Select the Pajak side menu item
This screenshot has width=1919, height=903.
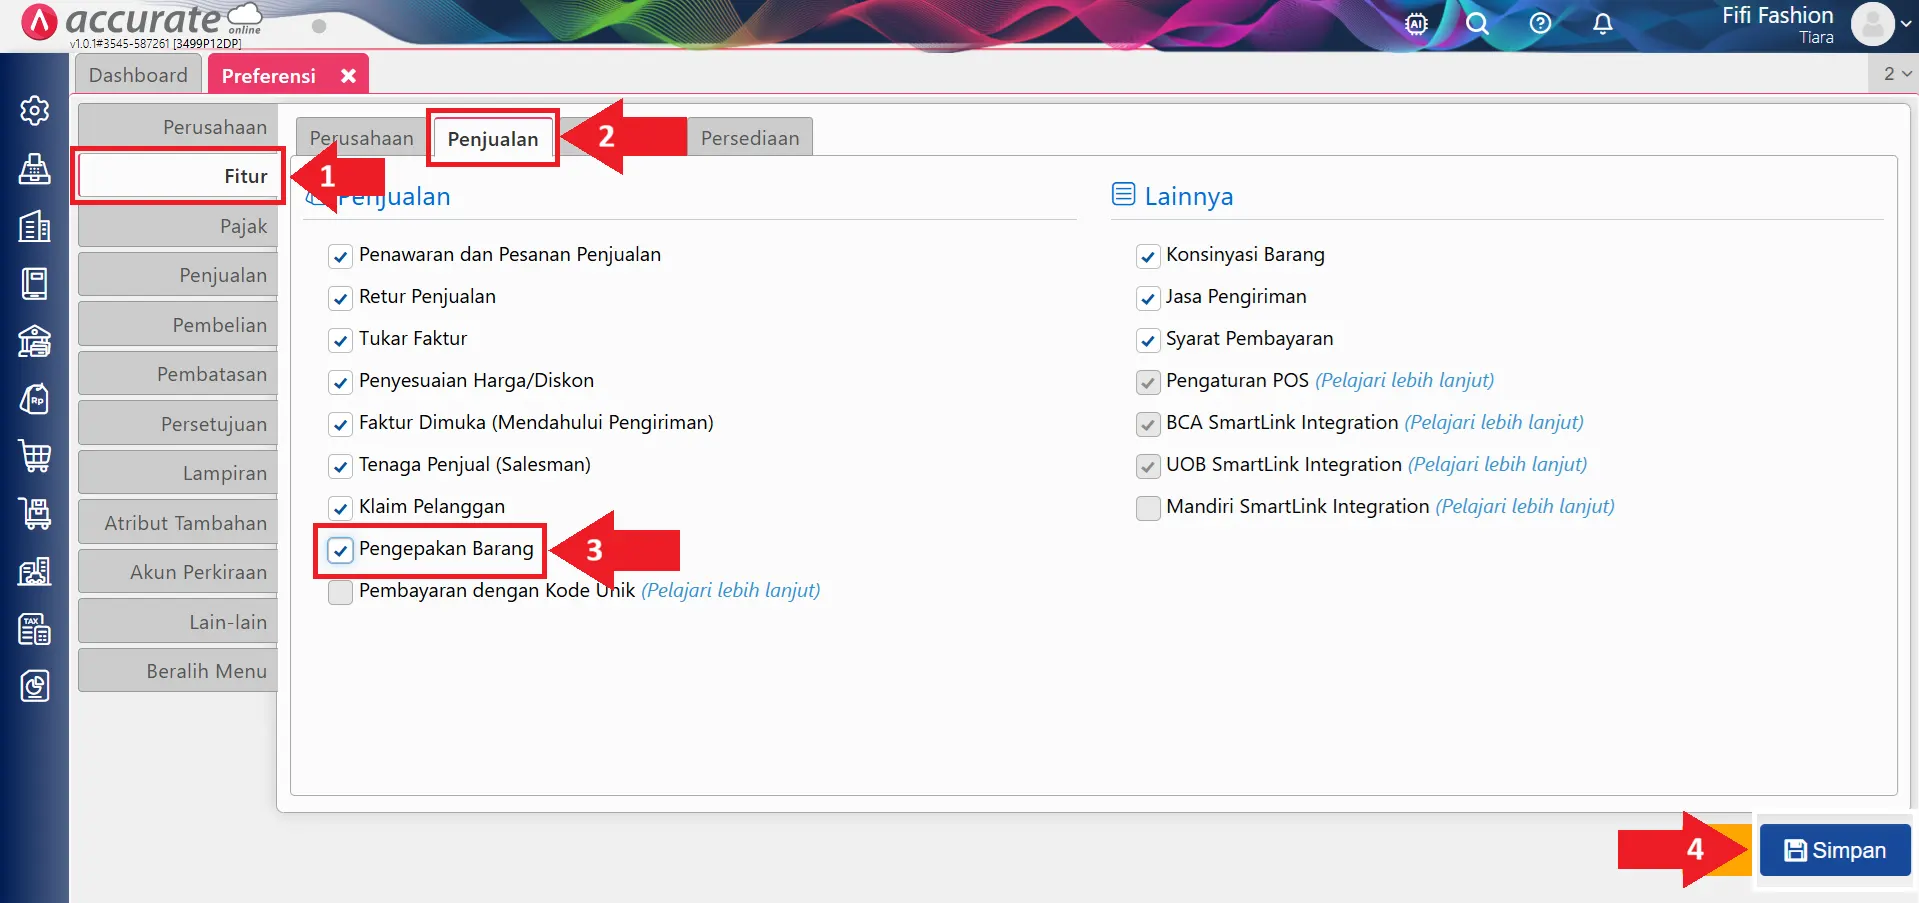178,226
